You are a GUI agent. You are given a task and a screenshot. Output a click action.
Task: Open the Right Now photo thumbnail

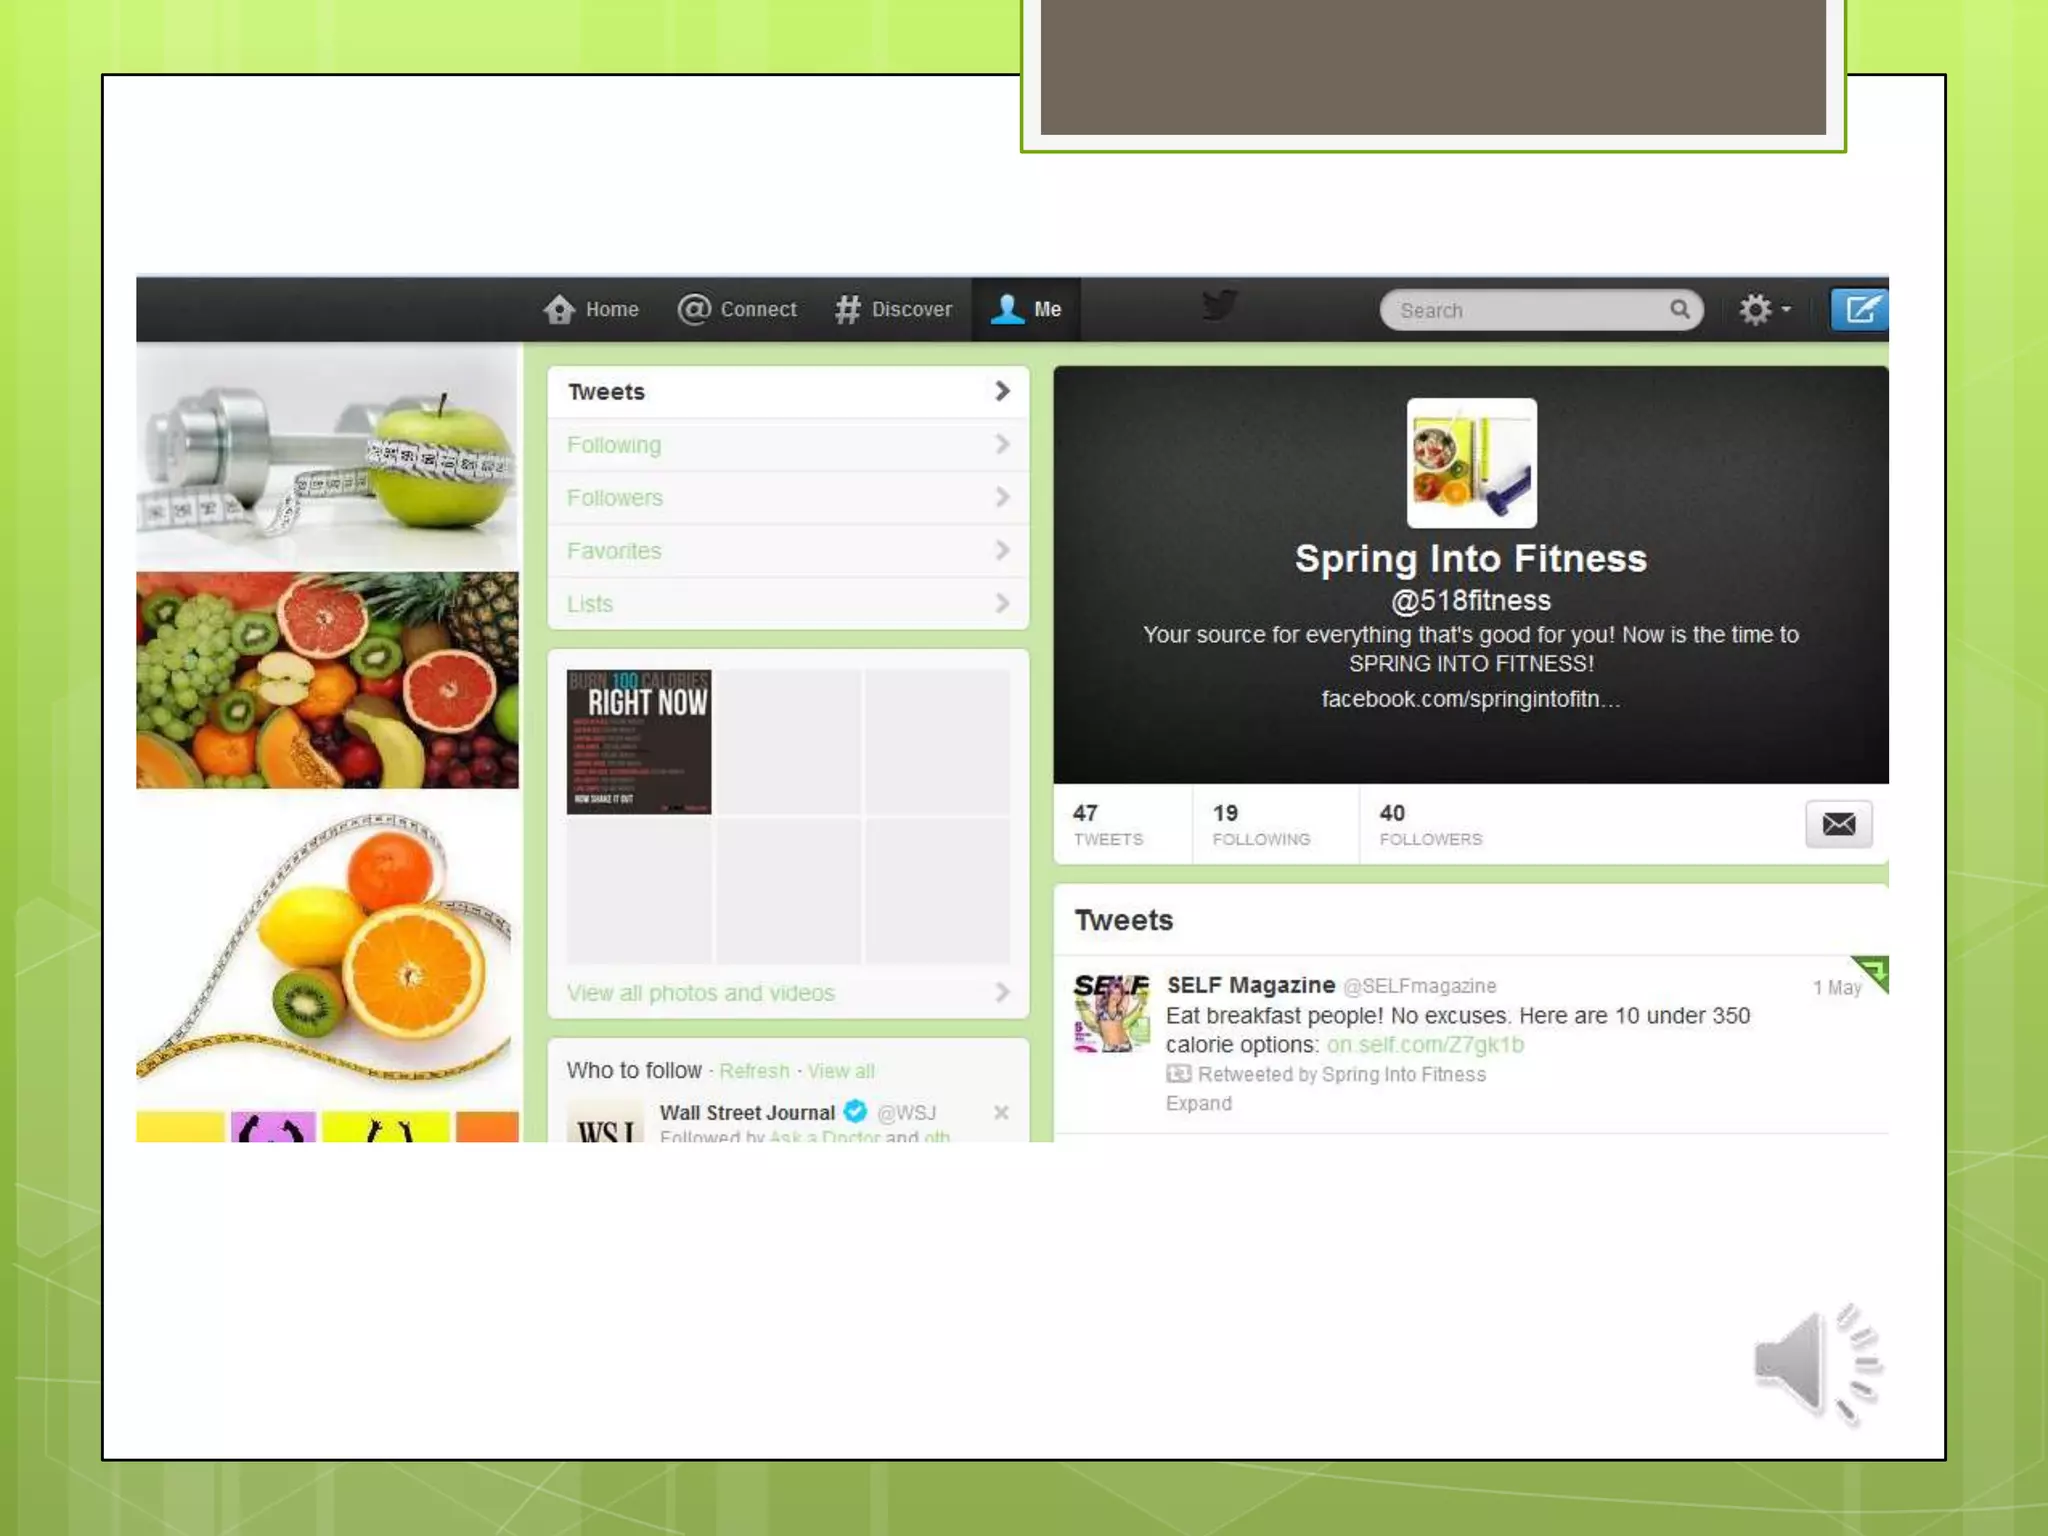(x=639, y=741)
